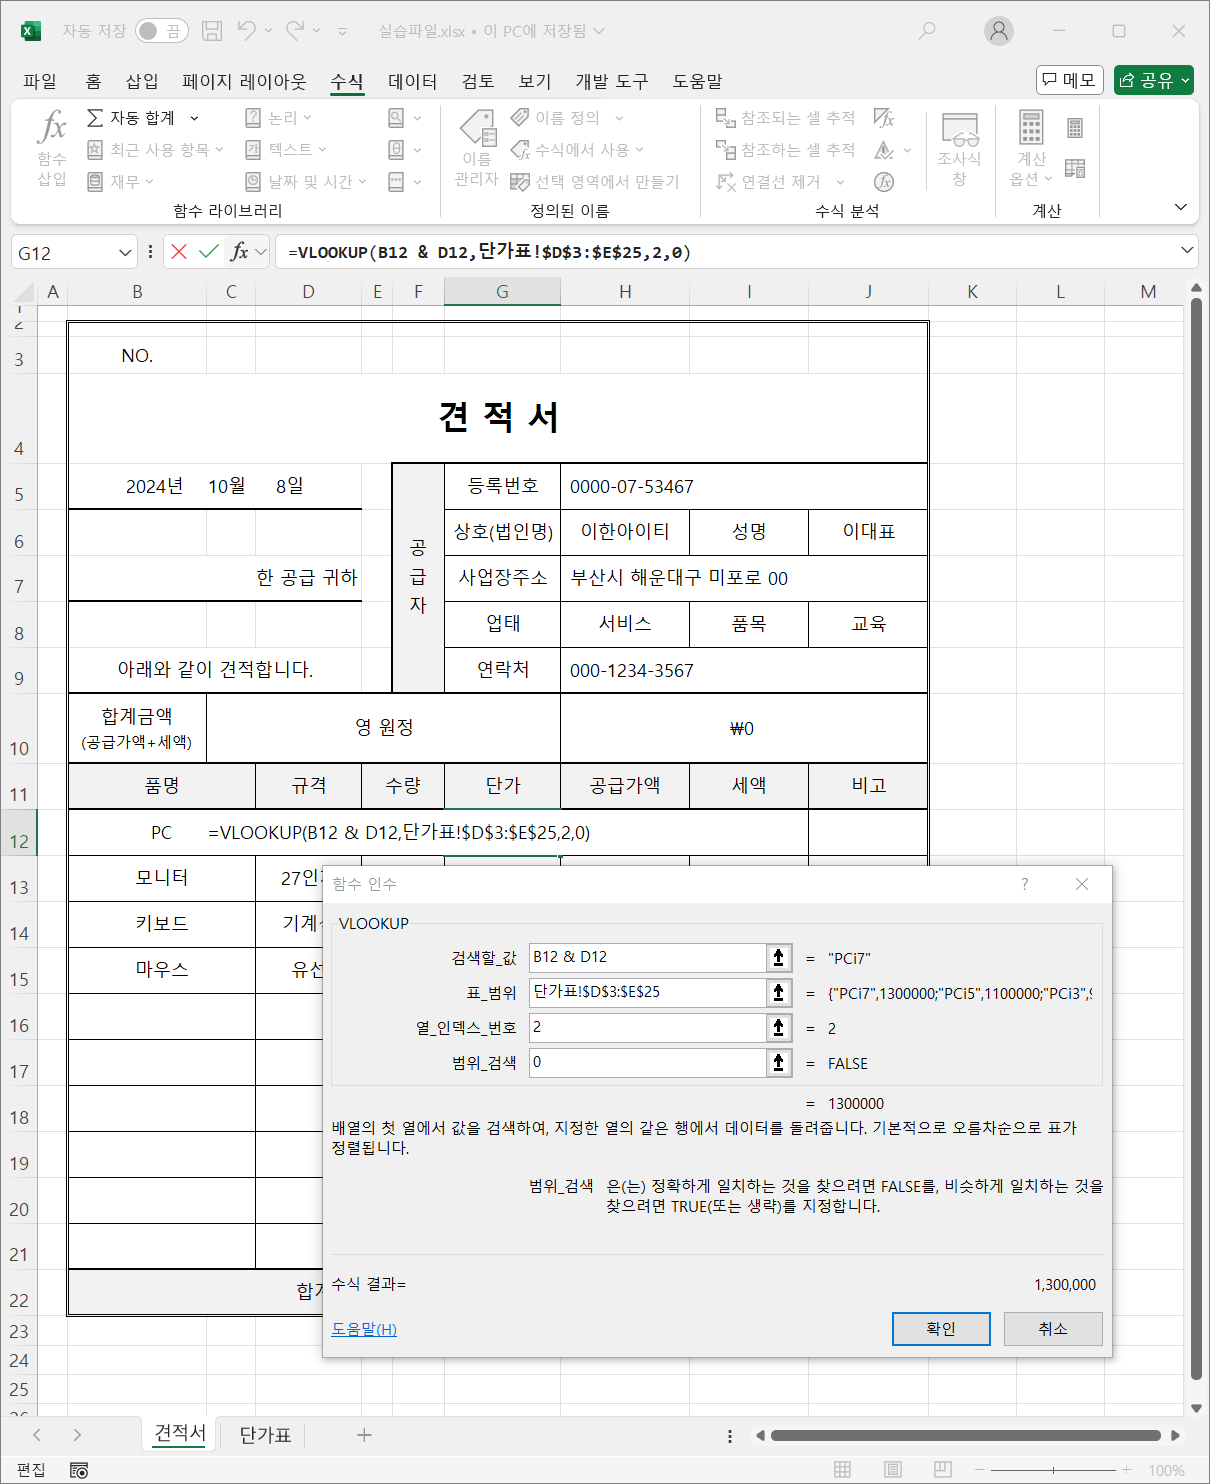Collapse dialog button beside 검색할_값 field
Image resolution: width=1210 pixels, height=1484 pixels.
click(779, 957)
